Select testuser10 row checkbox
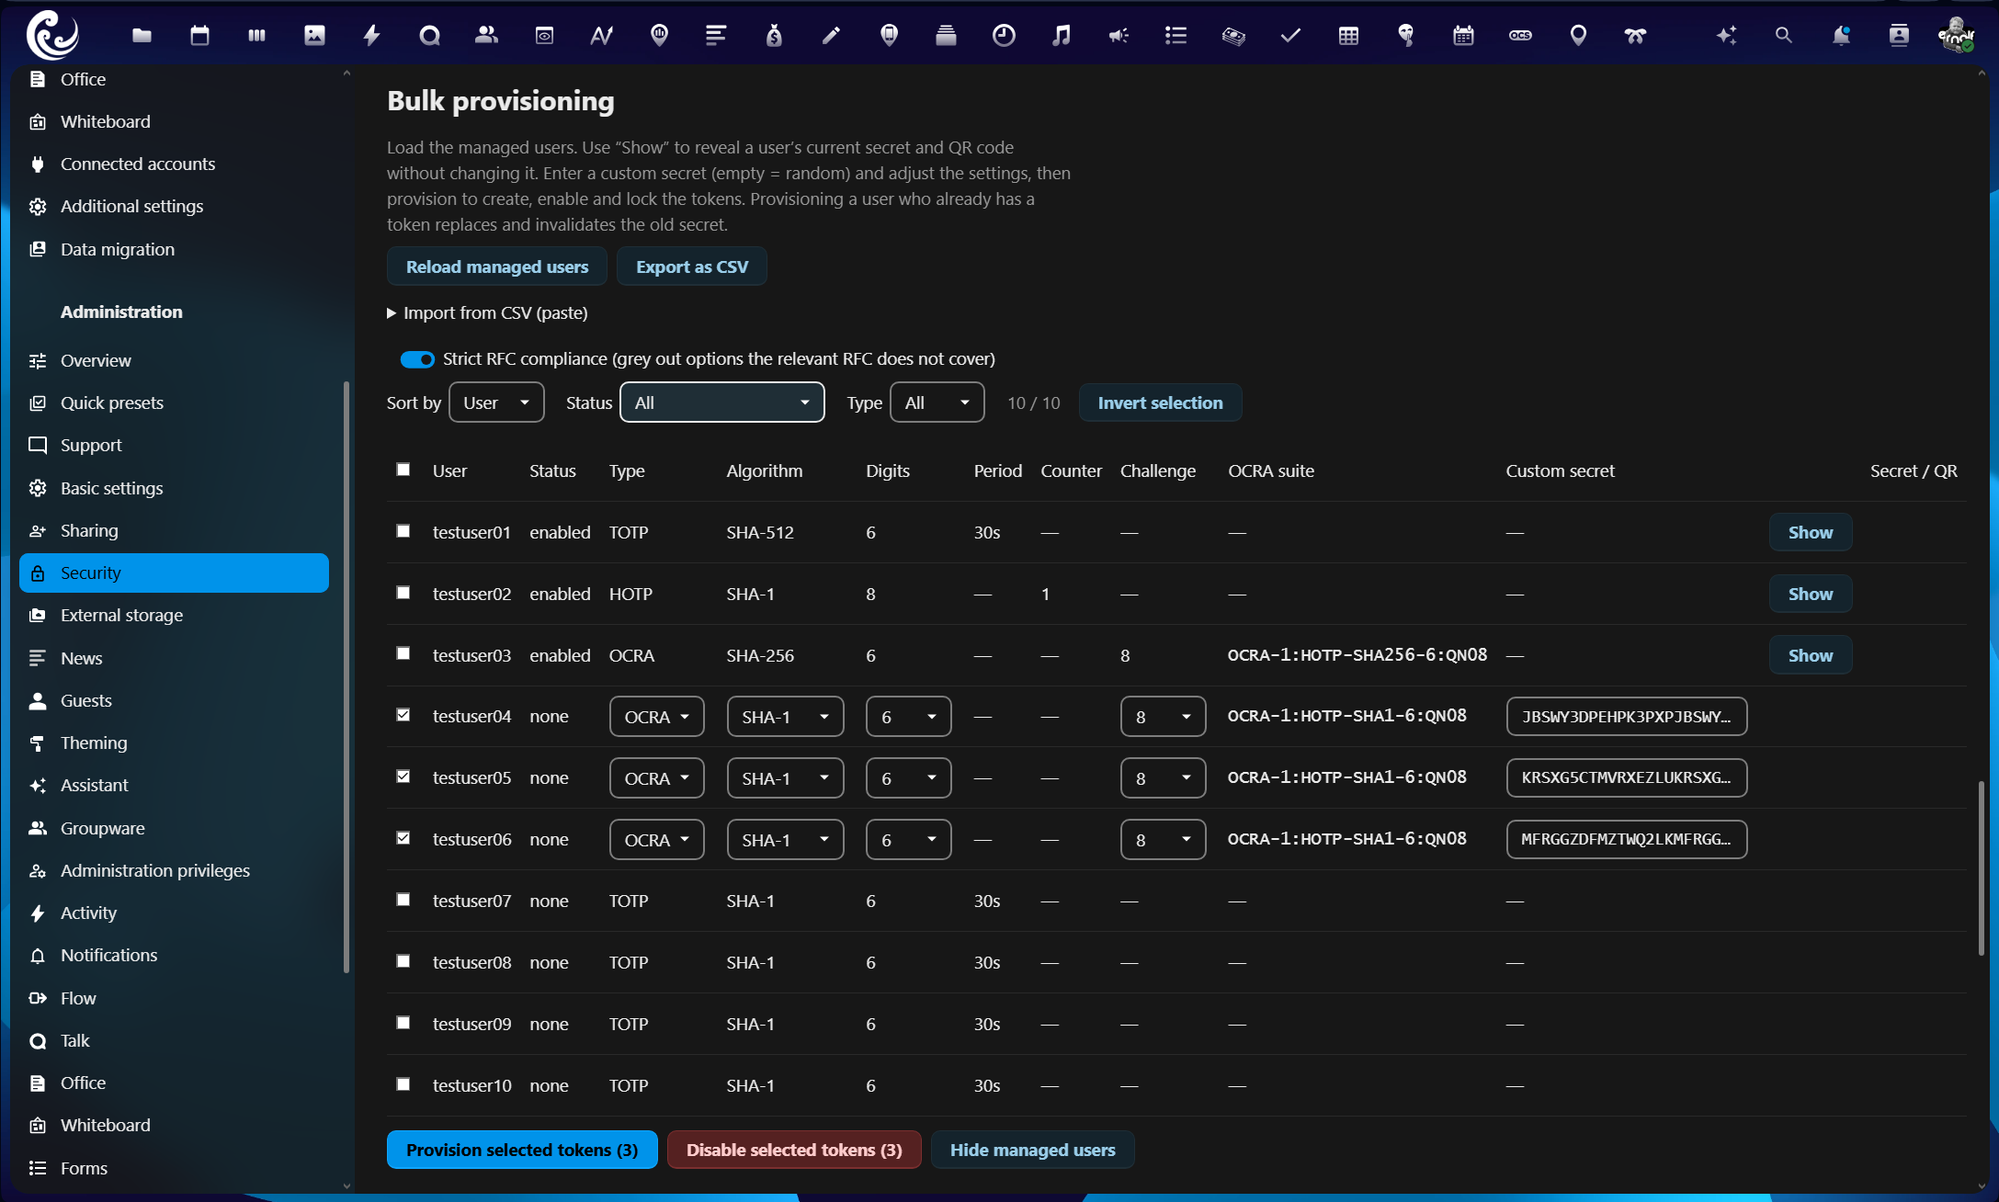Viewport: 1999px width, 1202px height. pos(403,1084)
